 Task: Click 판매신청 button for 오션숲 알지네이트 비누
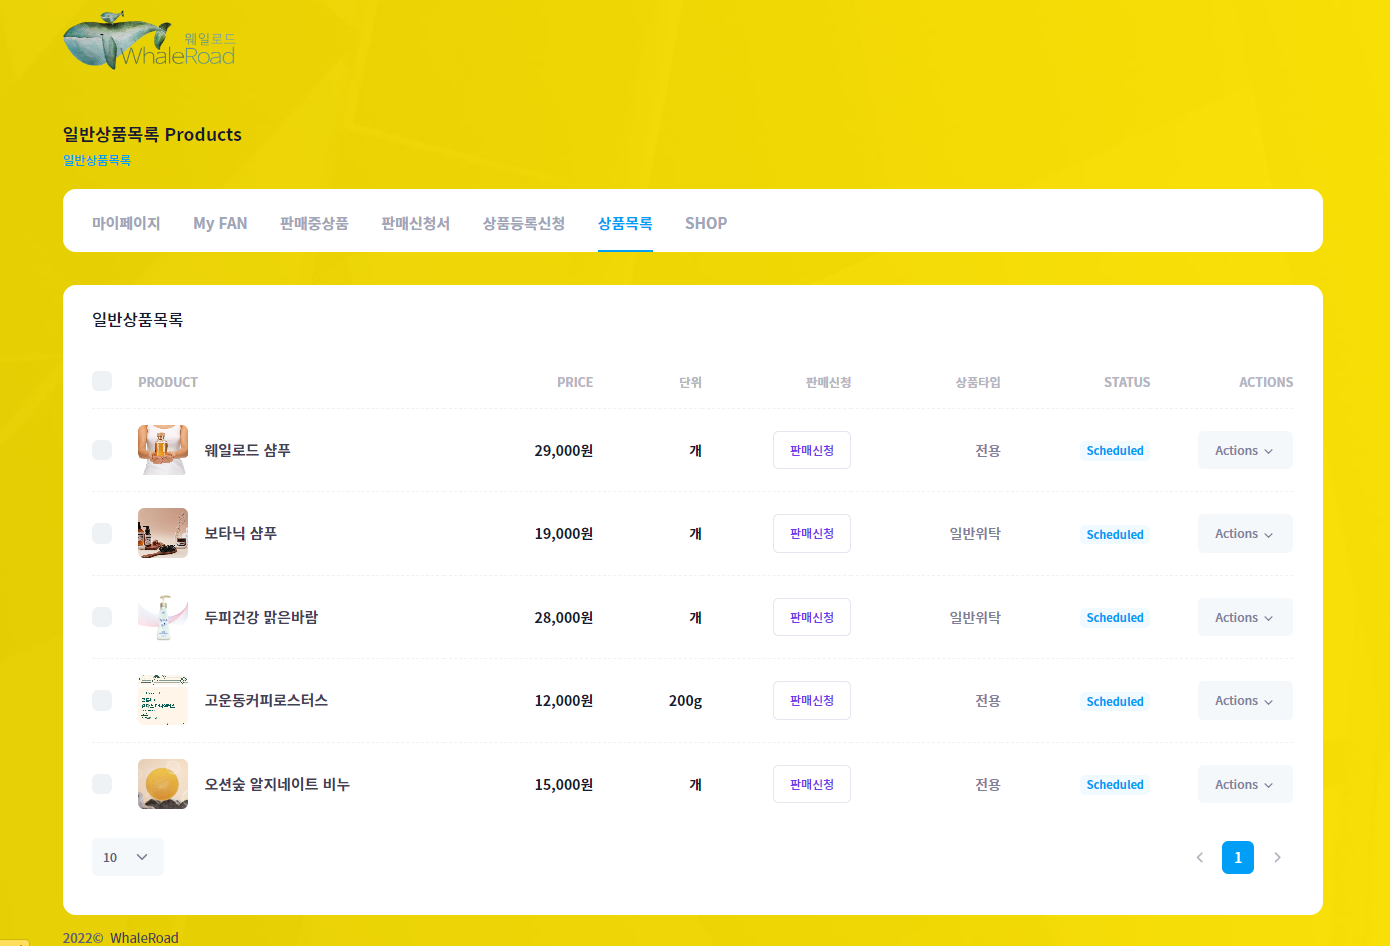[812, 784]
